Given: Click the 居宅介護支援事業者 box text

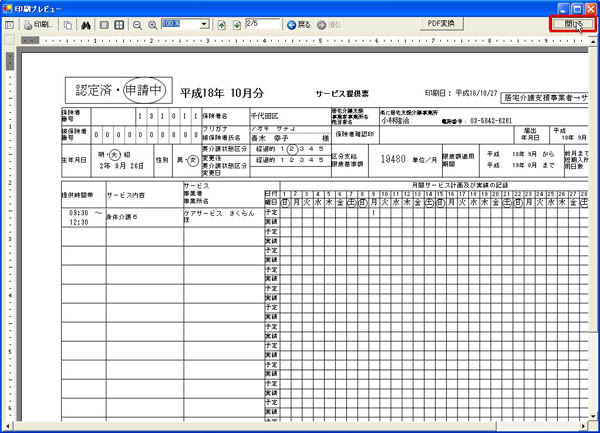Looking at the screenshot, I should tap(544, 98).
